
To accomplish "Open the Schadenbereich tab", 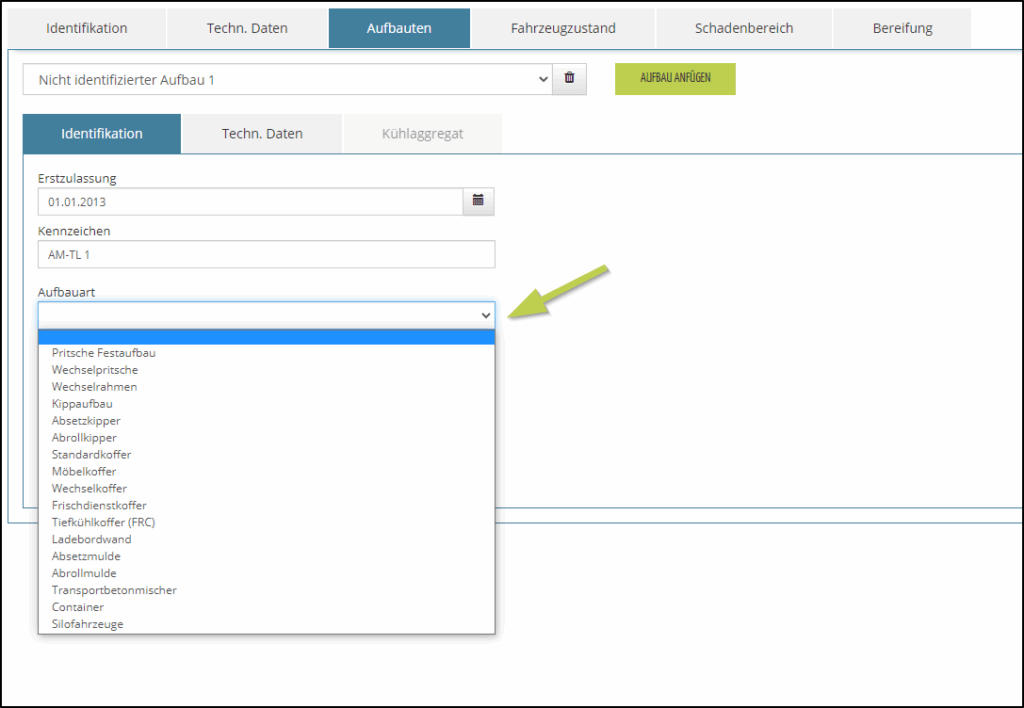I will pyautogui.click(x=744, y=28).
